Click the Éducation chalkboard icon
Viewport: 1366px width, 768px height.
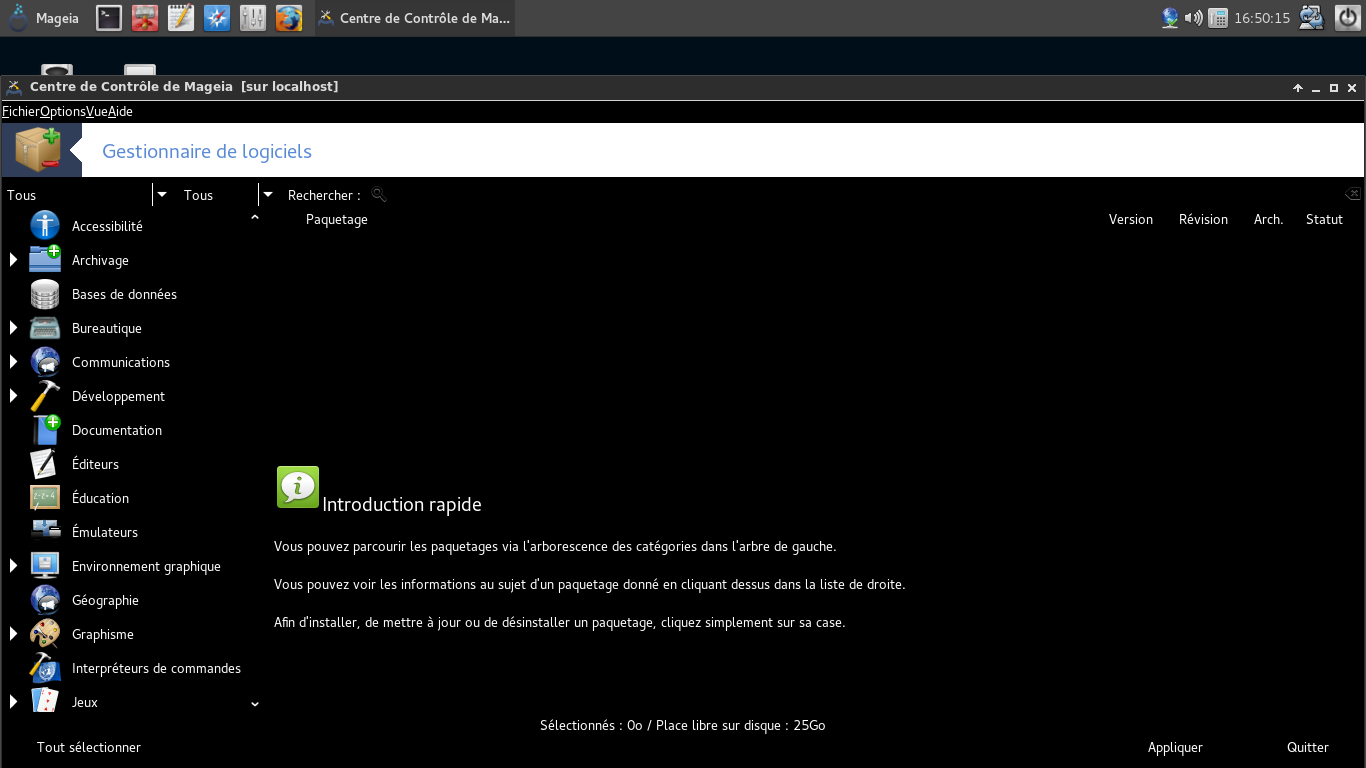45,498
